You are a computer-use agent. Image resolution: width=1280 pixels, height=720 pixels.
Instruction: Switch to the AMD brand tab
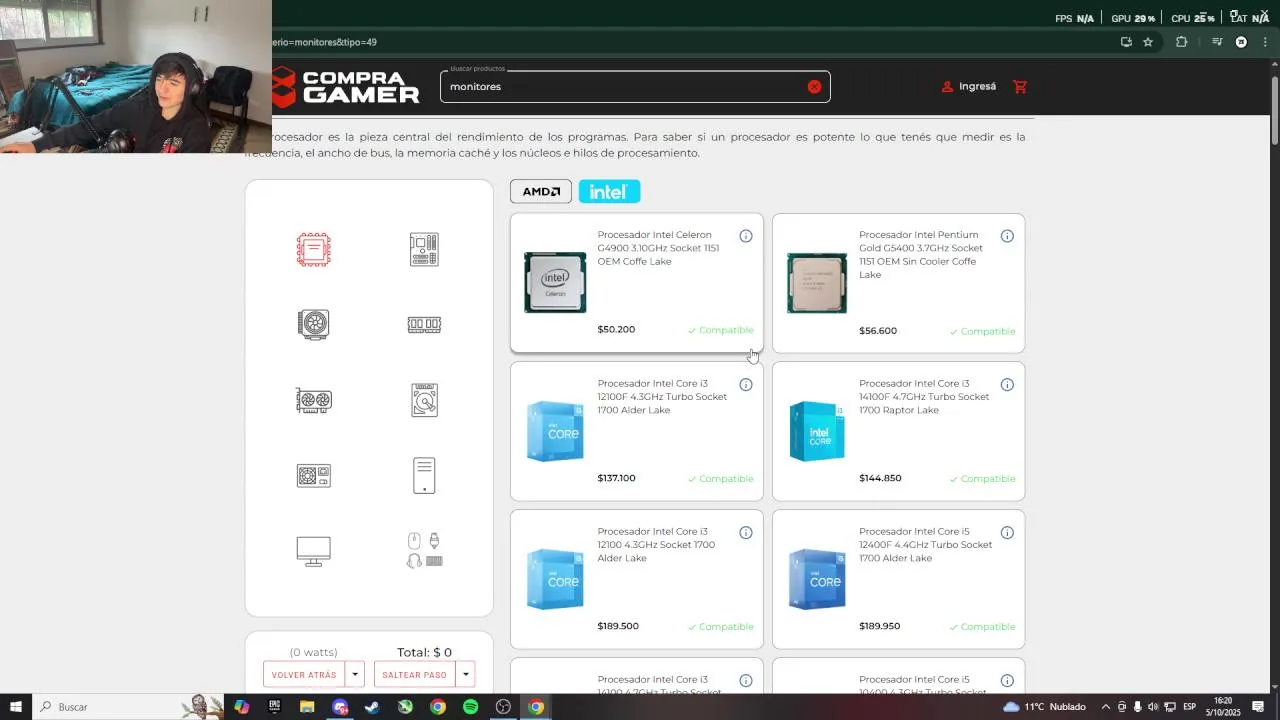(541, 191)
